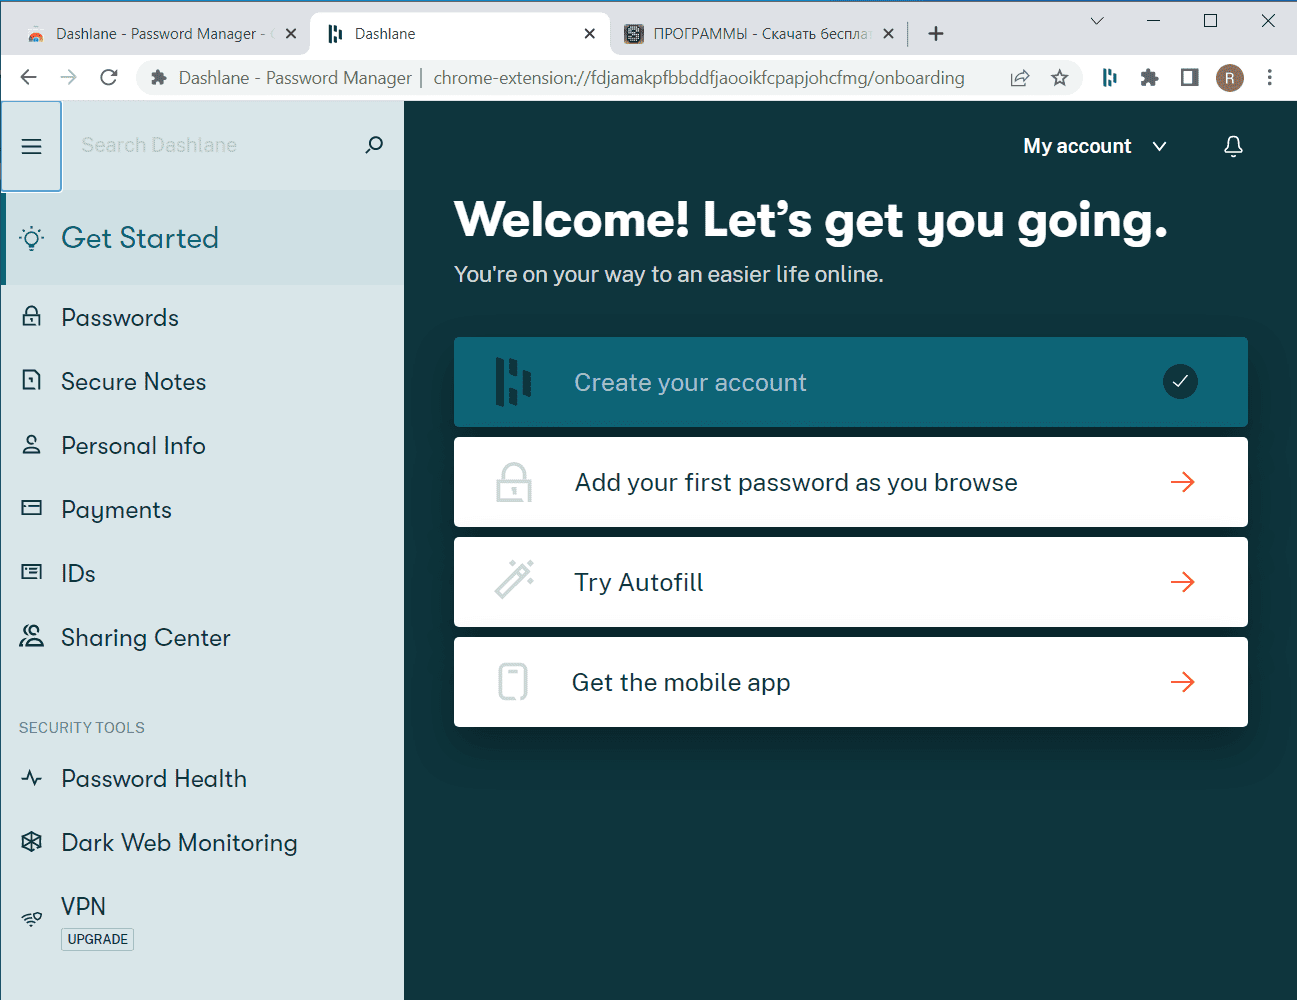Click the Password Health pulse icon

coord(32,778)
